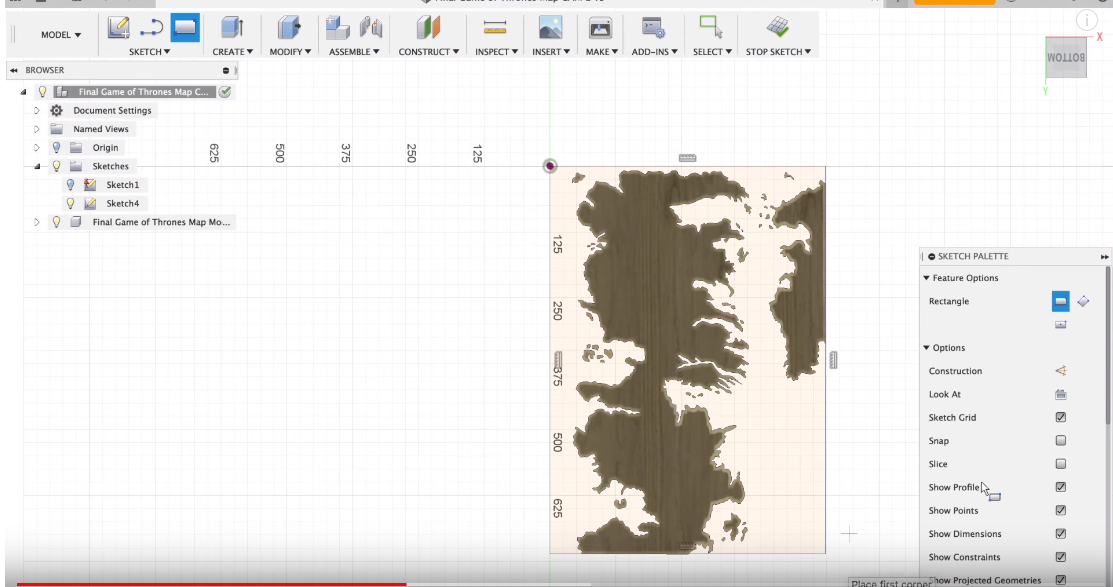Expand the Sketch Palette with double arrows
The image size is (1113, 587).
(1104, 256)
